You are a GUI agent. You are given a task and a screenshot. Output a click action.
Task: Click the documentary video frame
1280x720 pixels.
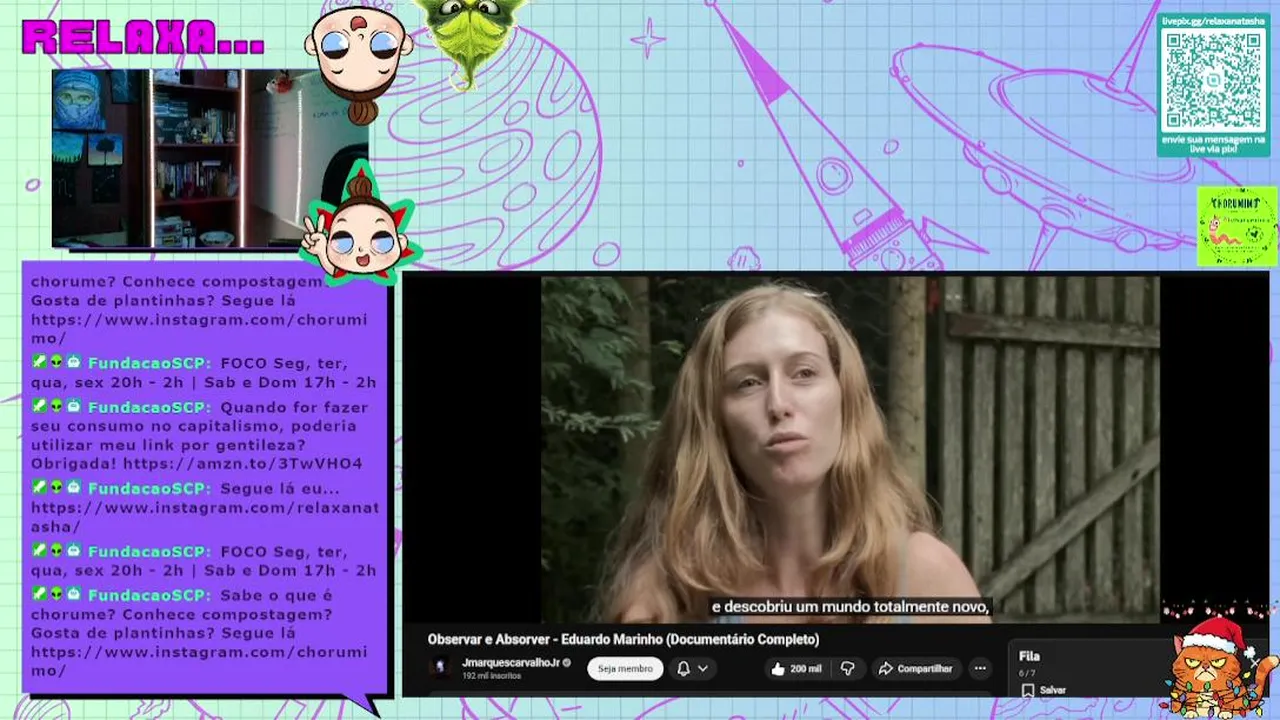point(850,449)
